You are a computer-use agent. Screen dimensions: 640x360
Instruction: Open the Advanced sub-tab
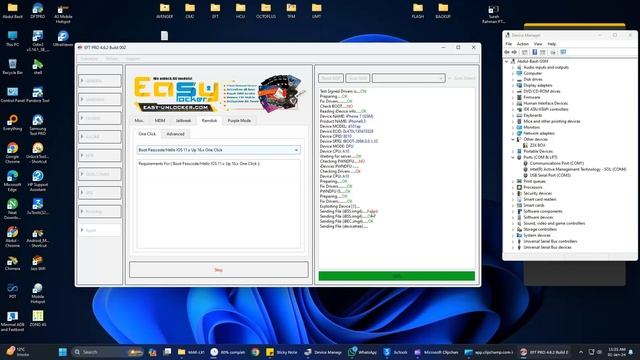point(175,134)
